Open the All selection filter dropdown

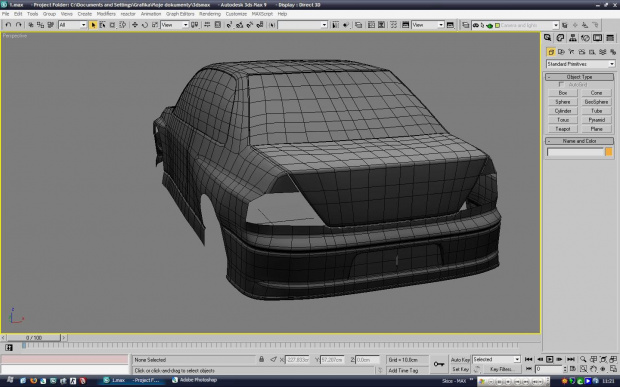click(x=72, y=25)
